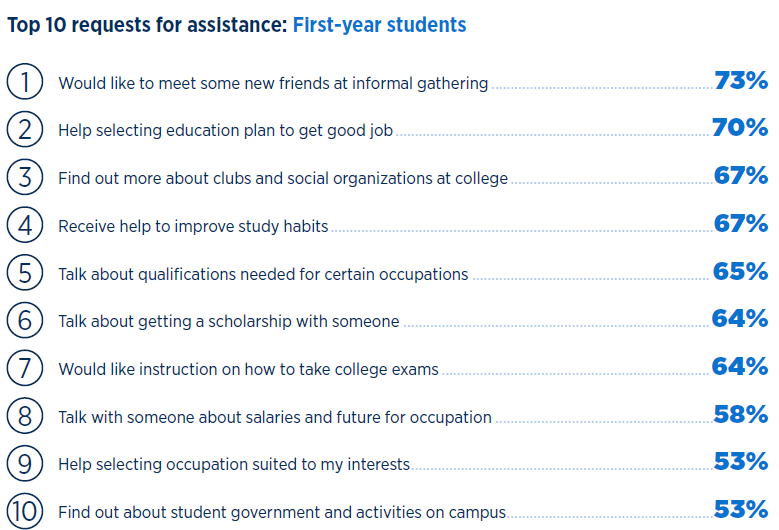This screenshot has height=530, width=779.
Task: Click the circled number 9 icon
Action: pyautogui.click(x=24, y=463)
